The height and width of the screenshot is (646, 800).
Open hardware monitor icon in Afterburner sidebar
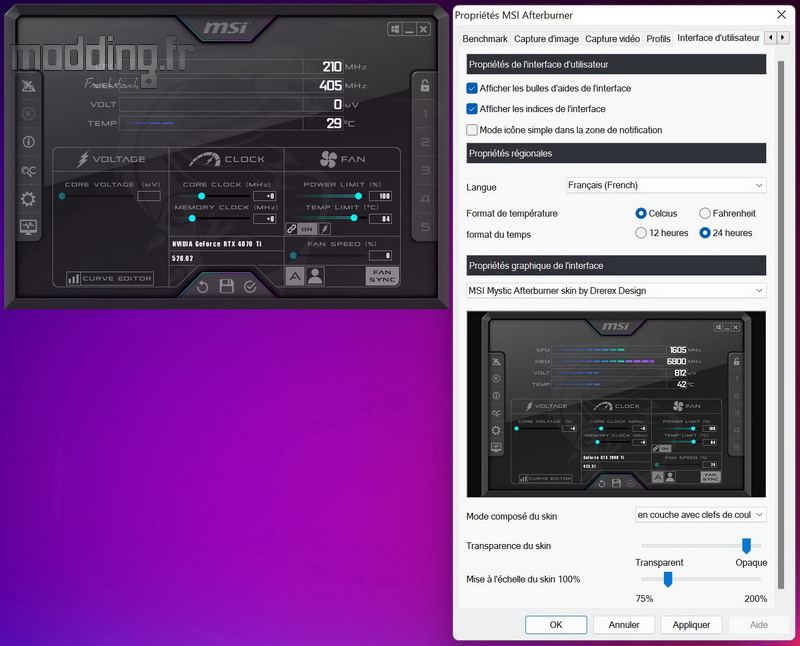(28, 226)
